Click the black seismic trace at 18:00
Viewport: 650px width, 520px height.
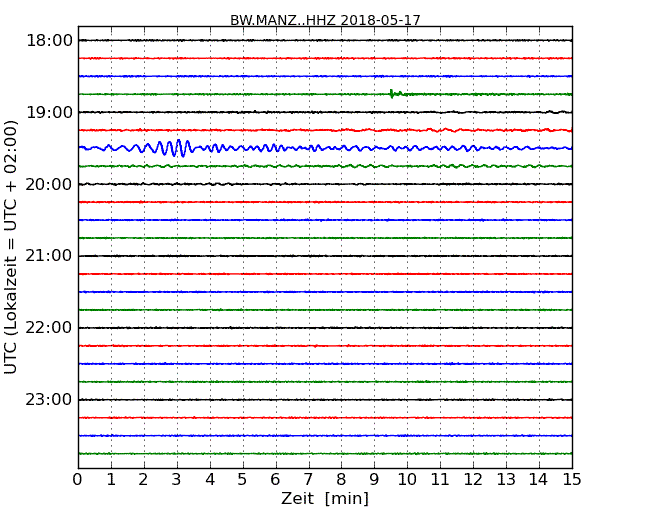coord(325,41)
